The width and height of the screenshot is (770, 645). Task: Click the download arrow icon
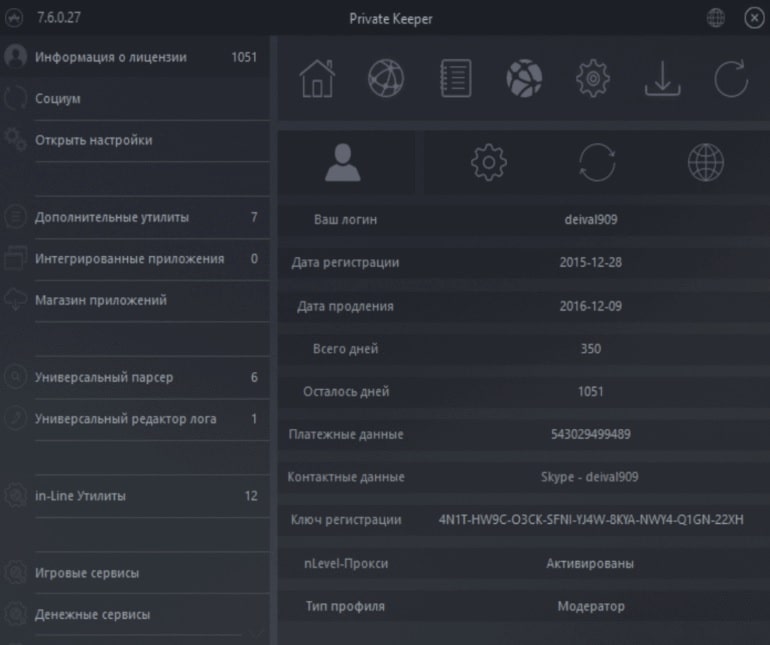point(662,79)
